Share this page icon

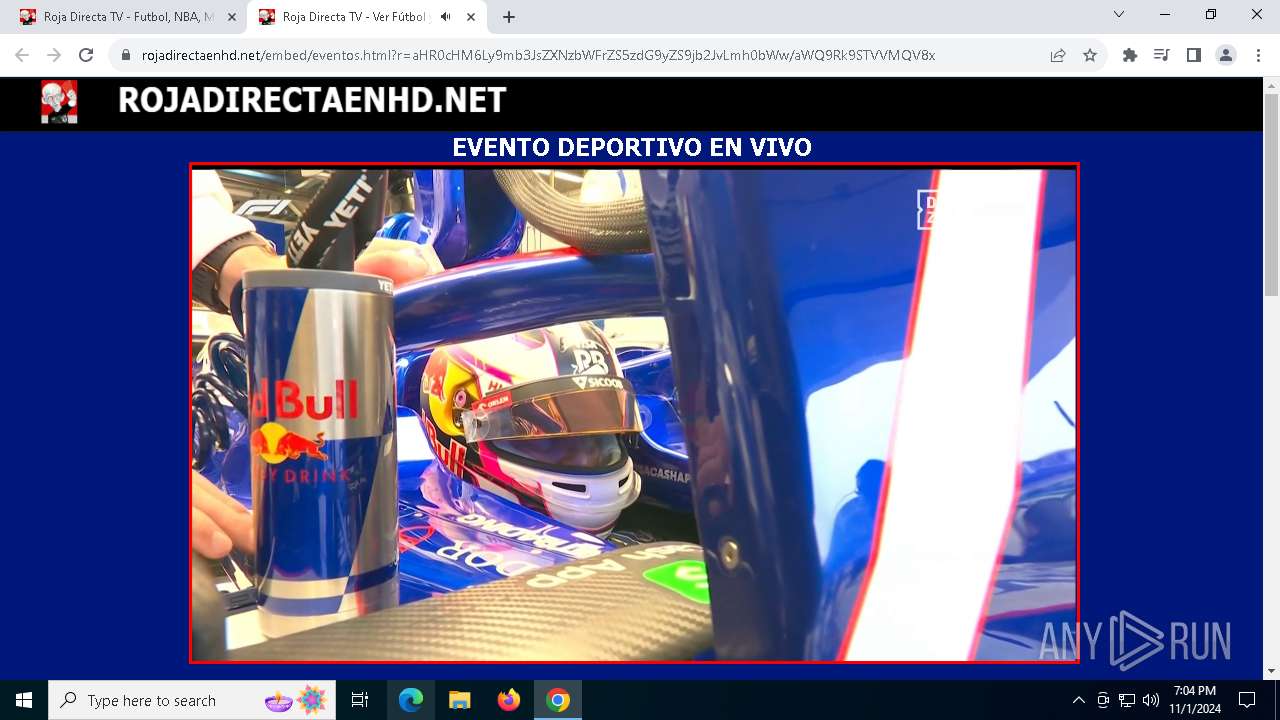(1058, 55)
